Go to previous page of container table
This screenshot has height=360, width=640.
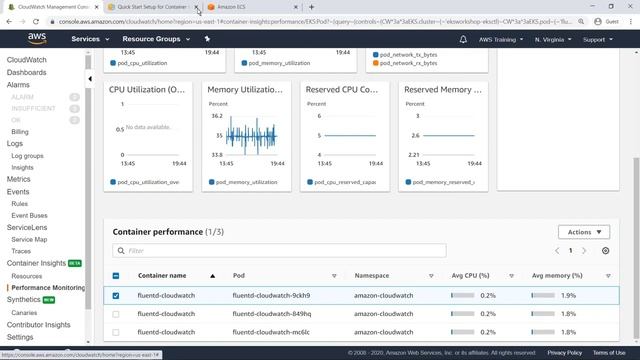(x=557, y=251)
